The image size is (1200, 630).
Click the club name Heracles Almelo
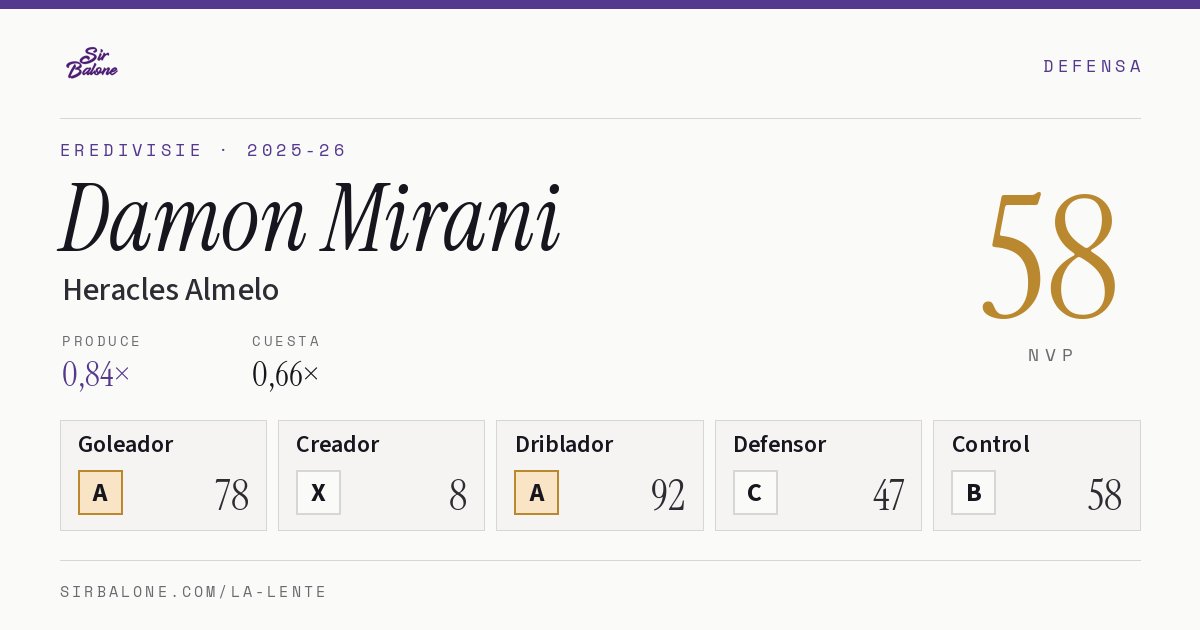[171, 290]
